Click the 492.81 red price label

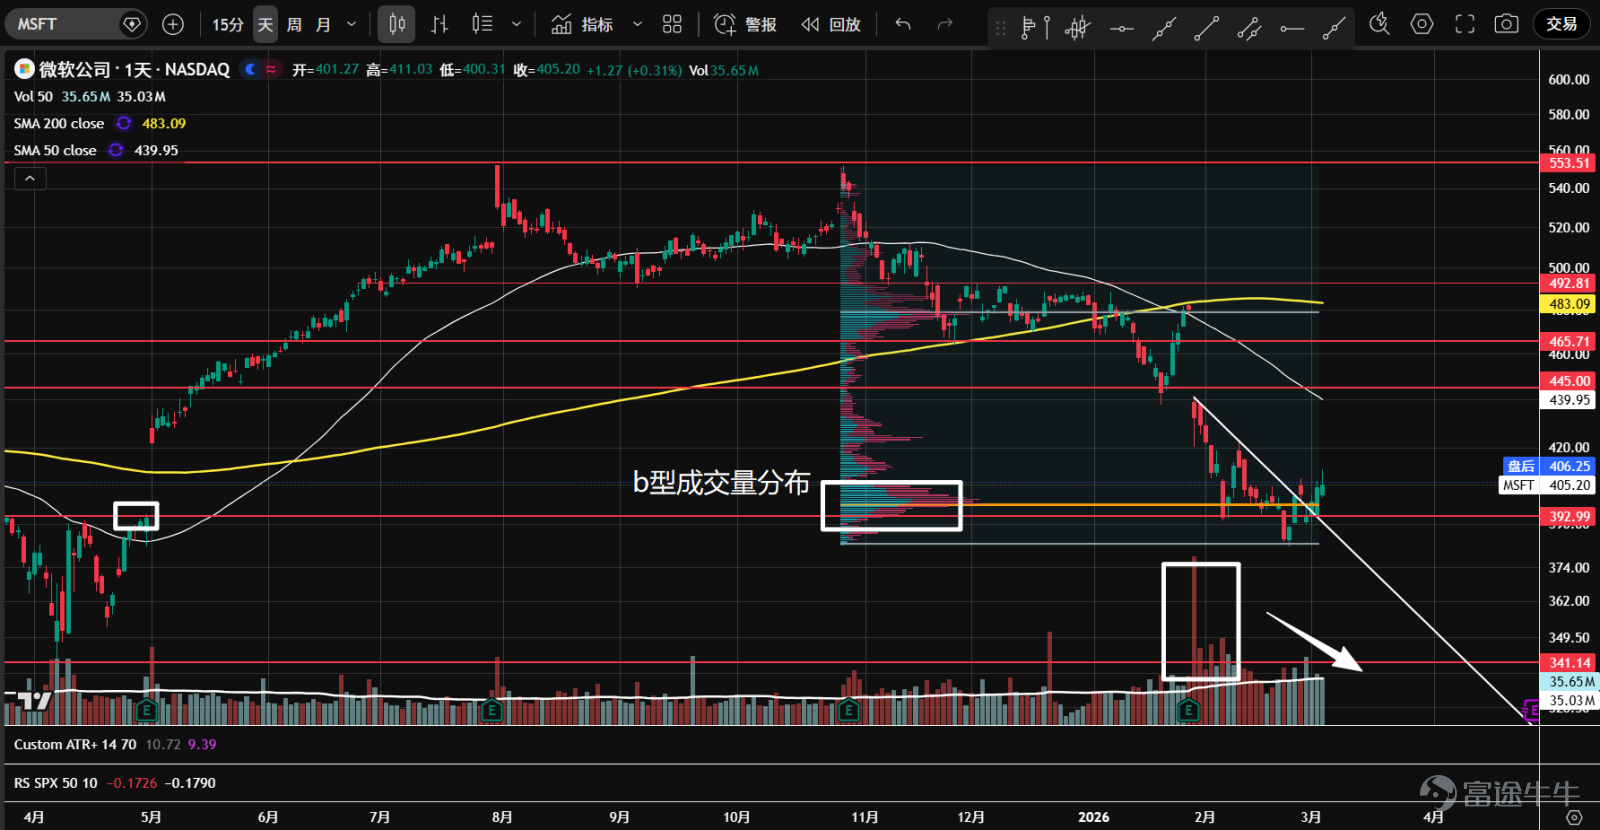(x=1568, y=283)
